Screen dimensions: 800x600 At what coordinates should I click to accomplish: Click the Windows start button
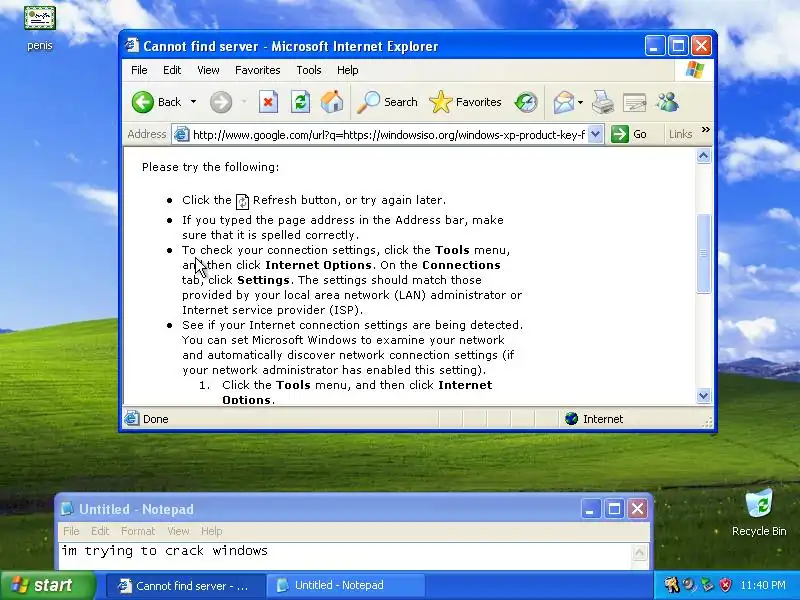click(47, 585)
